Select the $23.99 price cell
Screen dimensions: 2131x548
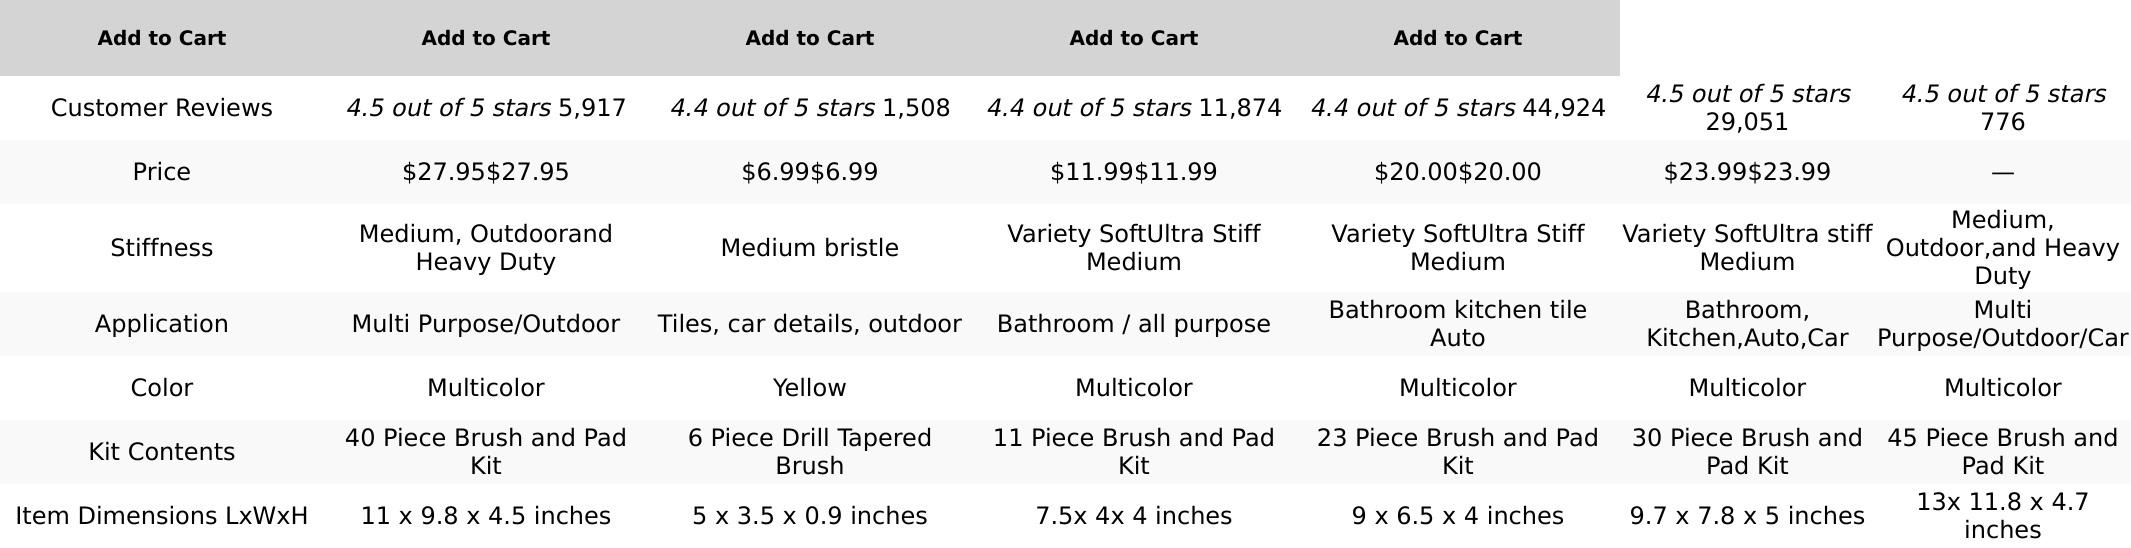tap(1747, 172)
